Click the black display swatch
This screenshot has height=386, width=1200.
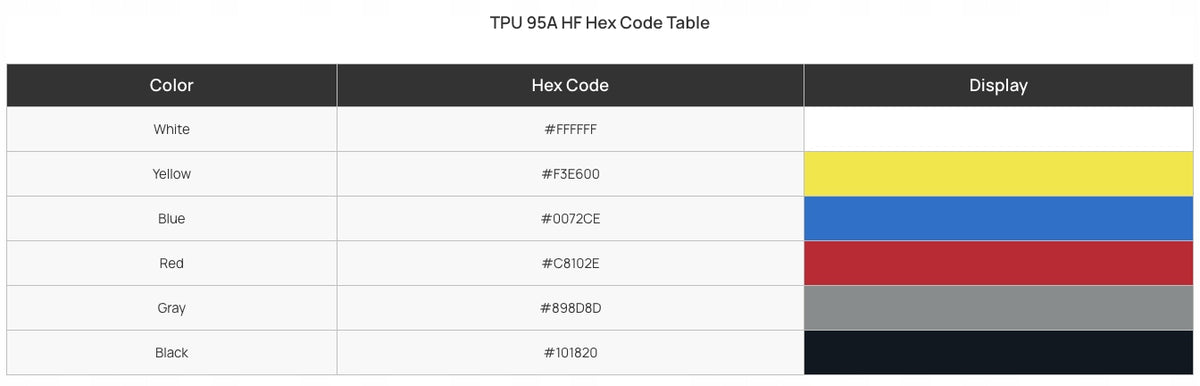tap(998, 353)
